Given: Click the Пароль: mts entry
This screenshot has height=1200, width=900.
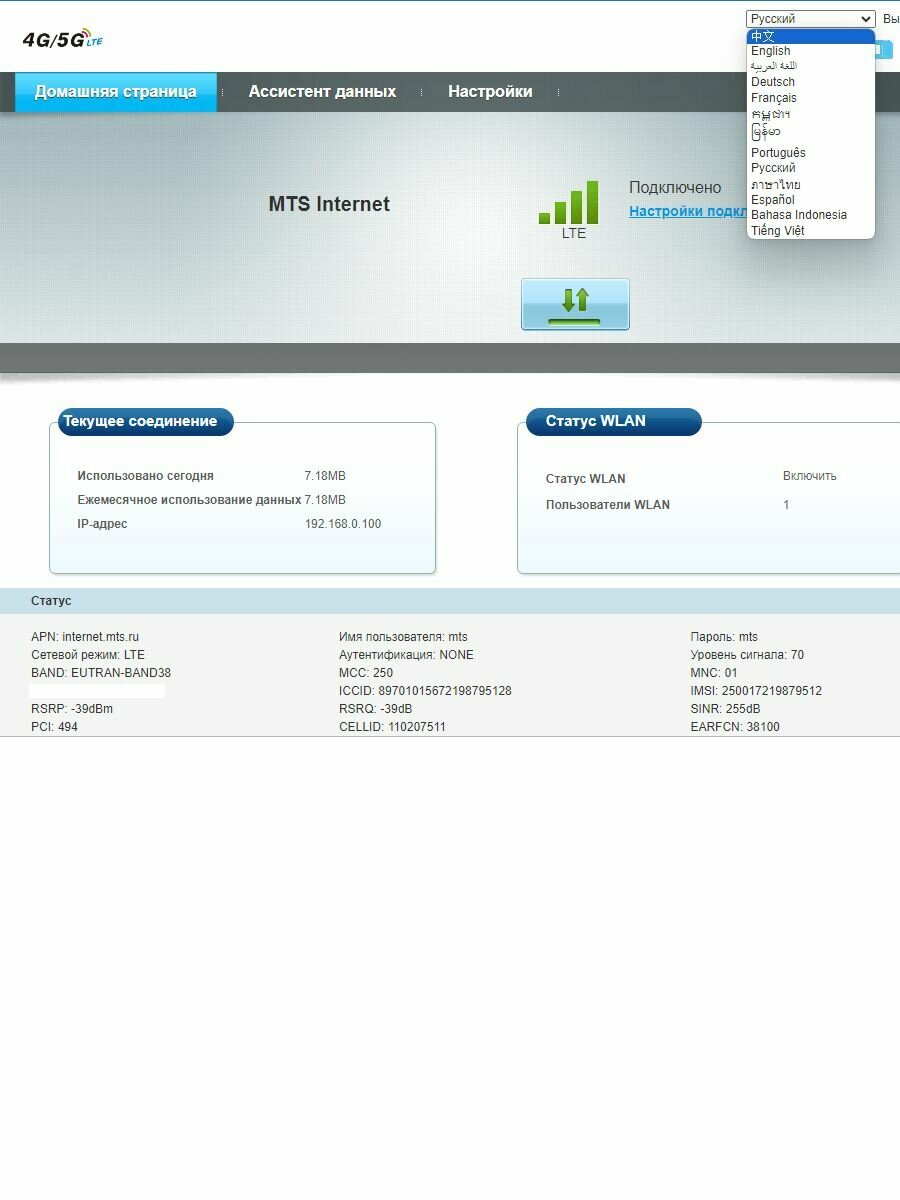Looking at the screenshot, I should (724, 637).
